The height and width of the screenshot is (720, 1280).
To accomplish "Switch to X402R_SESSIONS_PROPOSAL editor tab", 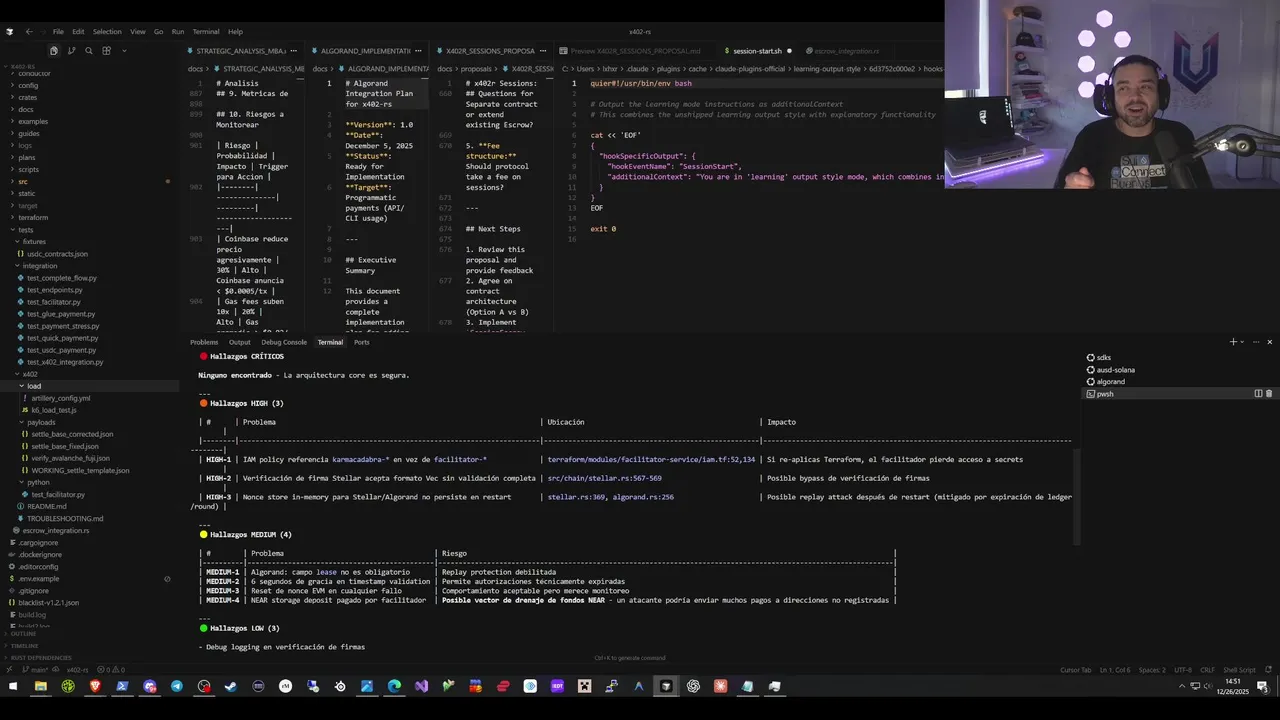I will tap(490, 50).
